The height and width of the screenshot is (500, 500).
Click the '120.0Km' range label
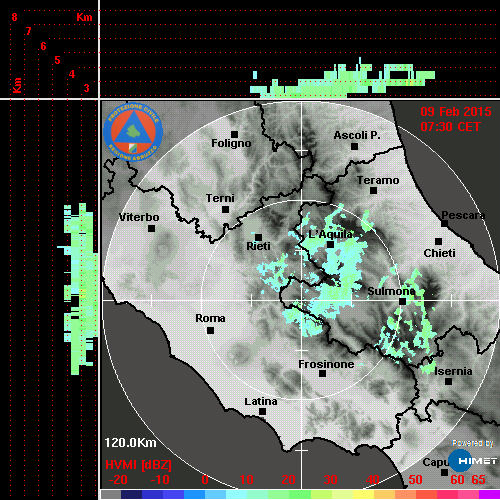point(130,443)
